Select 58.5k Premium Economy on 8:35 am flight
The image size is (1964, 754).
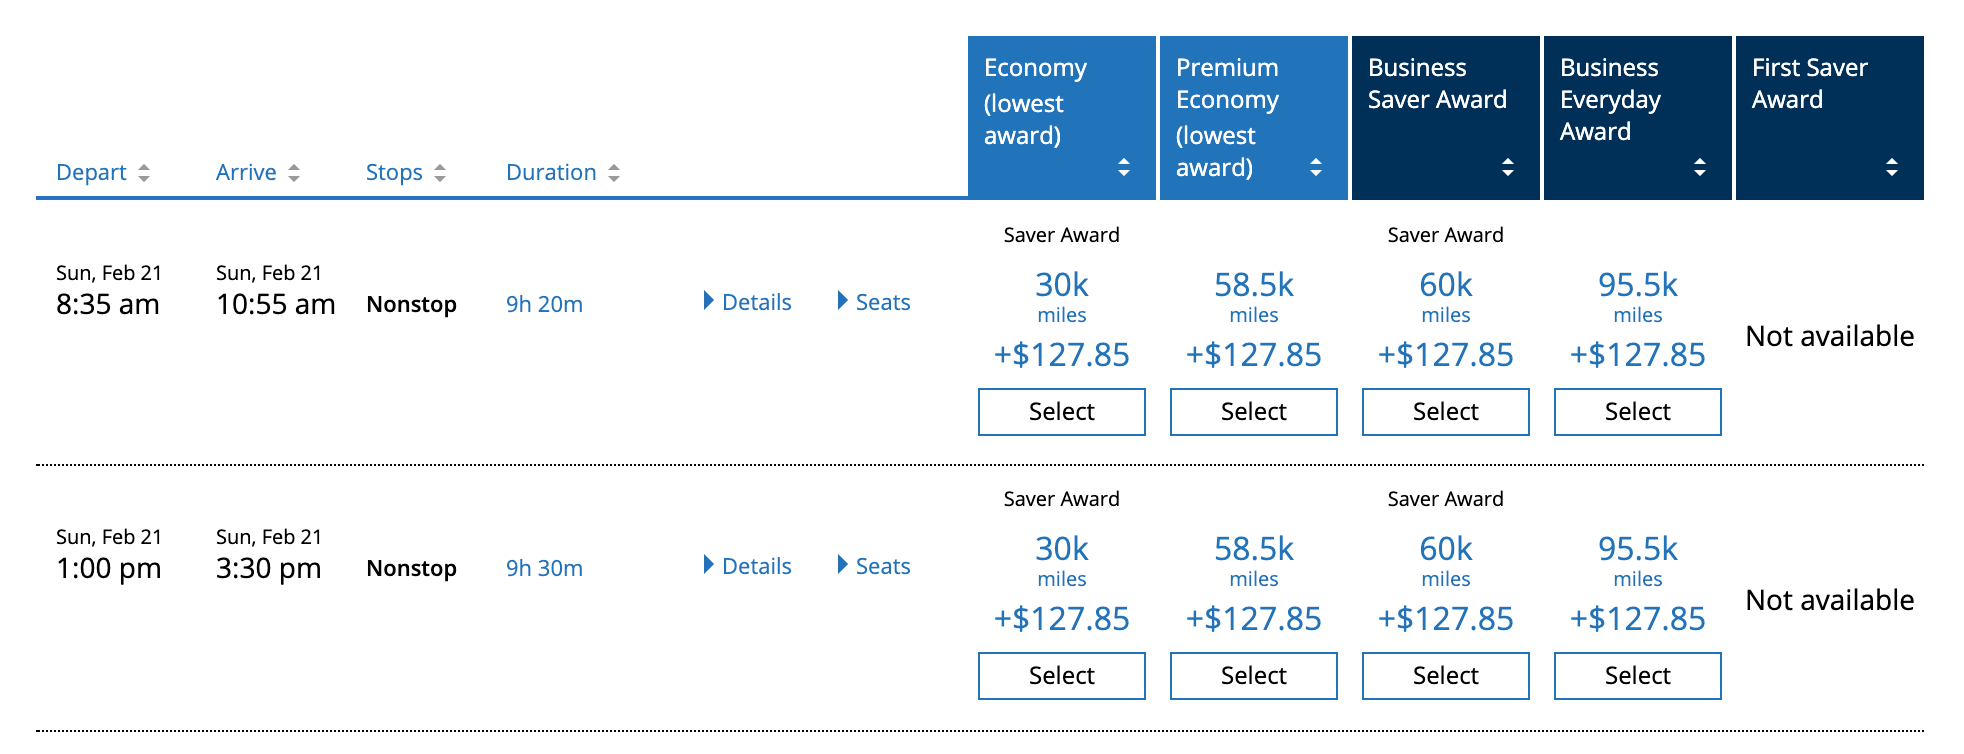(x=1254, y=412)
